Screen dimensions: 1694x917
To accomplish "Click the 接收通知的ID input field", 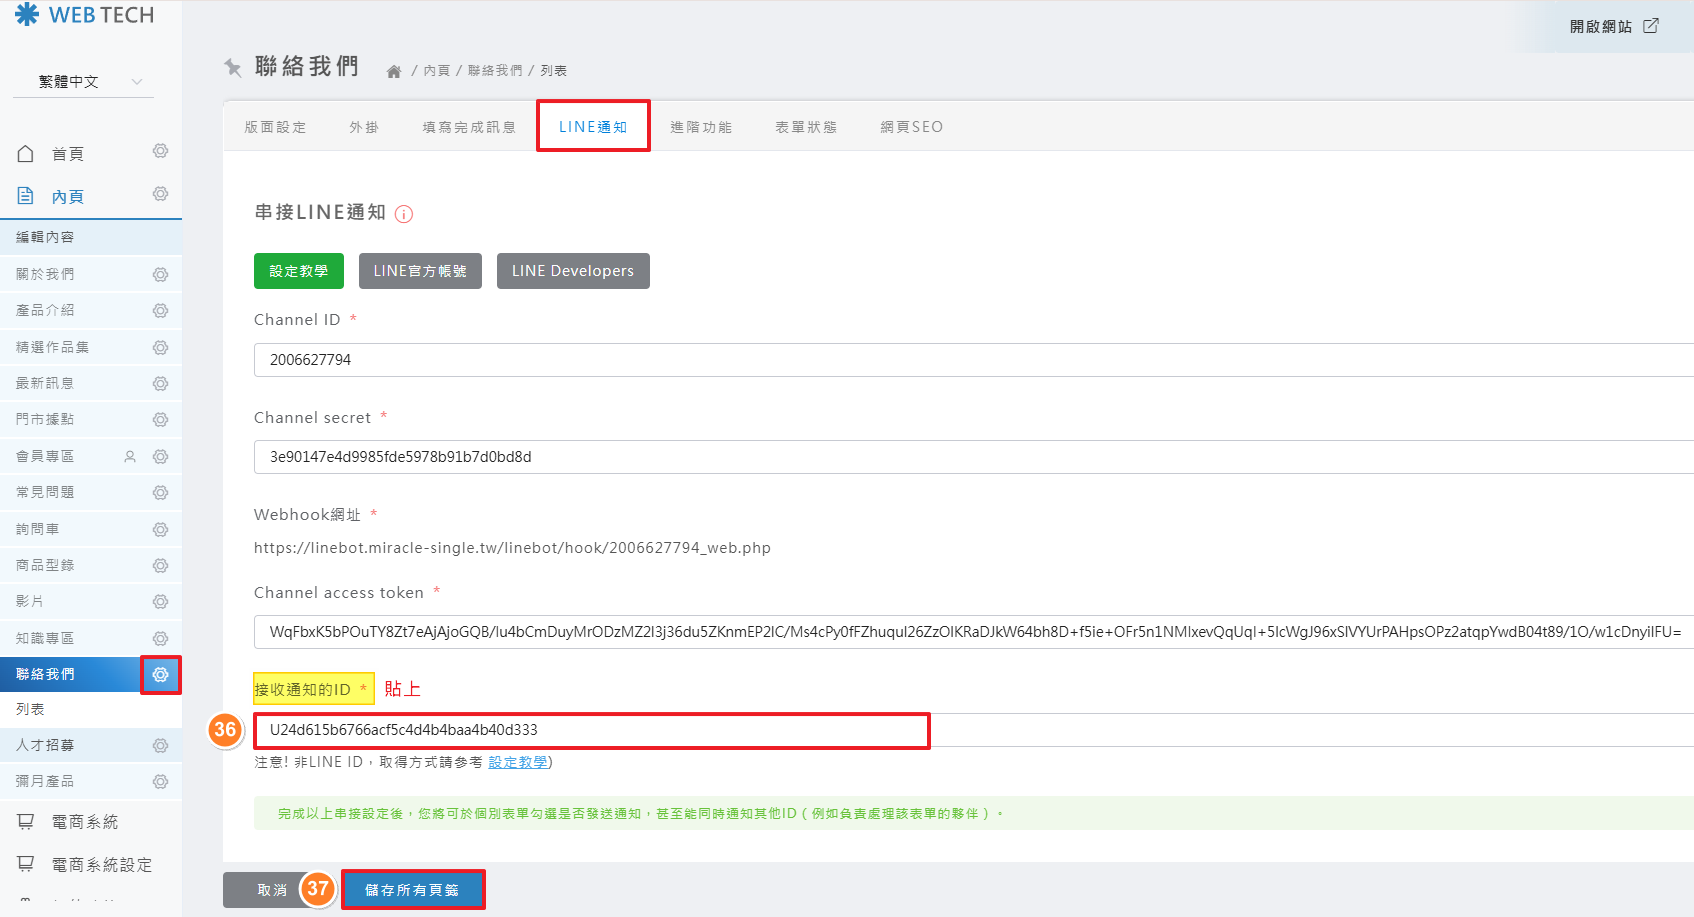I will click(x=592, y=730).
